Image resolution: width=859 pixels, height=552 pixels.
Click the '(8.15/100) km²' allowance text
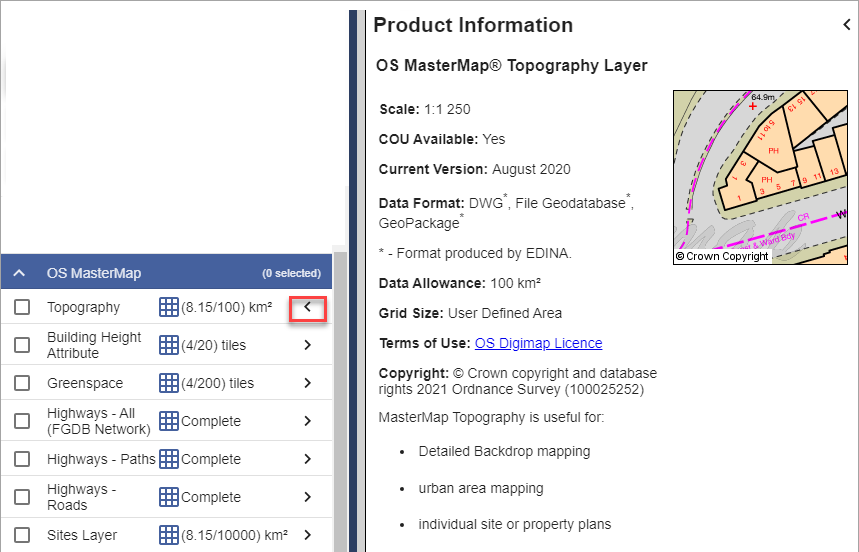tap(227, 307)
